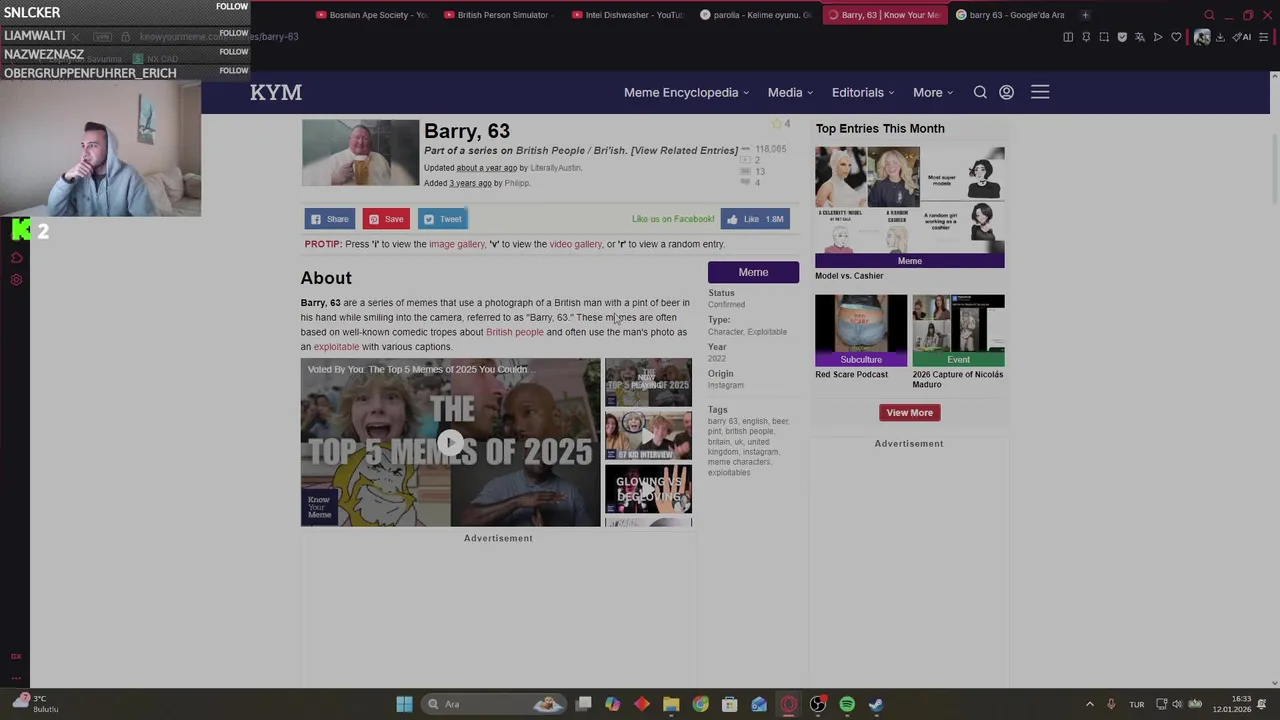Viewport: 1280px width, 720px height.
Task: Click the microphone tray icon
Action: tap(1111, 704)
